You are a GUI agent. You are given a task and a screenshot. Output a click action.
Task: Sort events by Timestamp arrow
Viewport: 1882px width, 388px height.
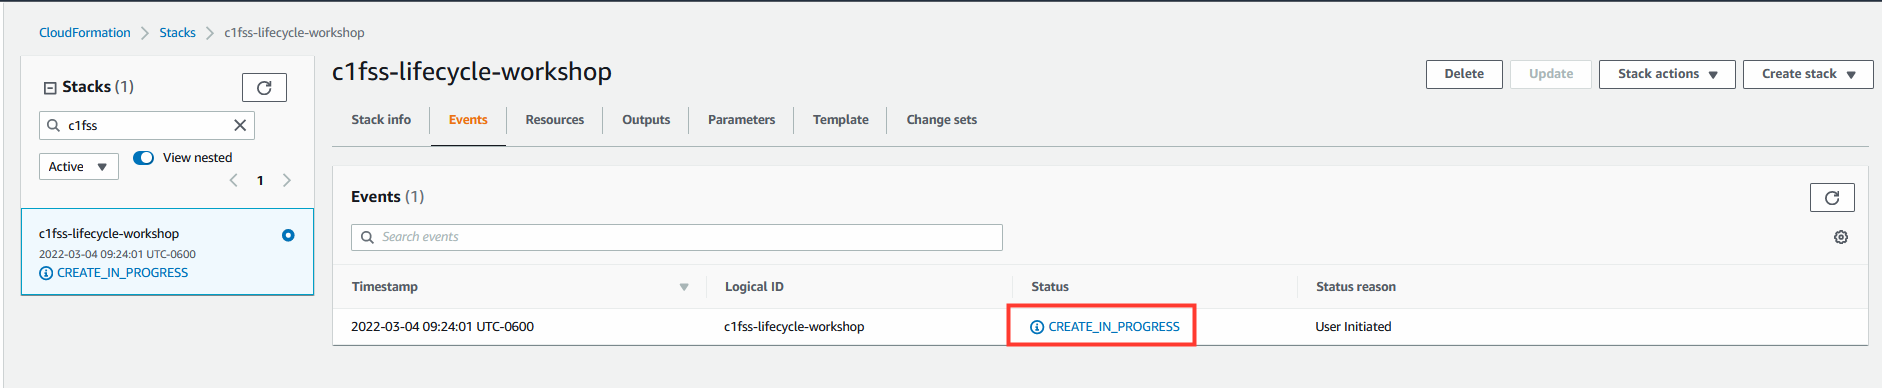click(684, 287)
